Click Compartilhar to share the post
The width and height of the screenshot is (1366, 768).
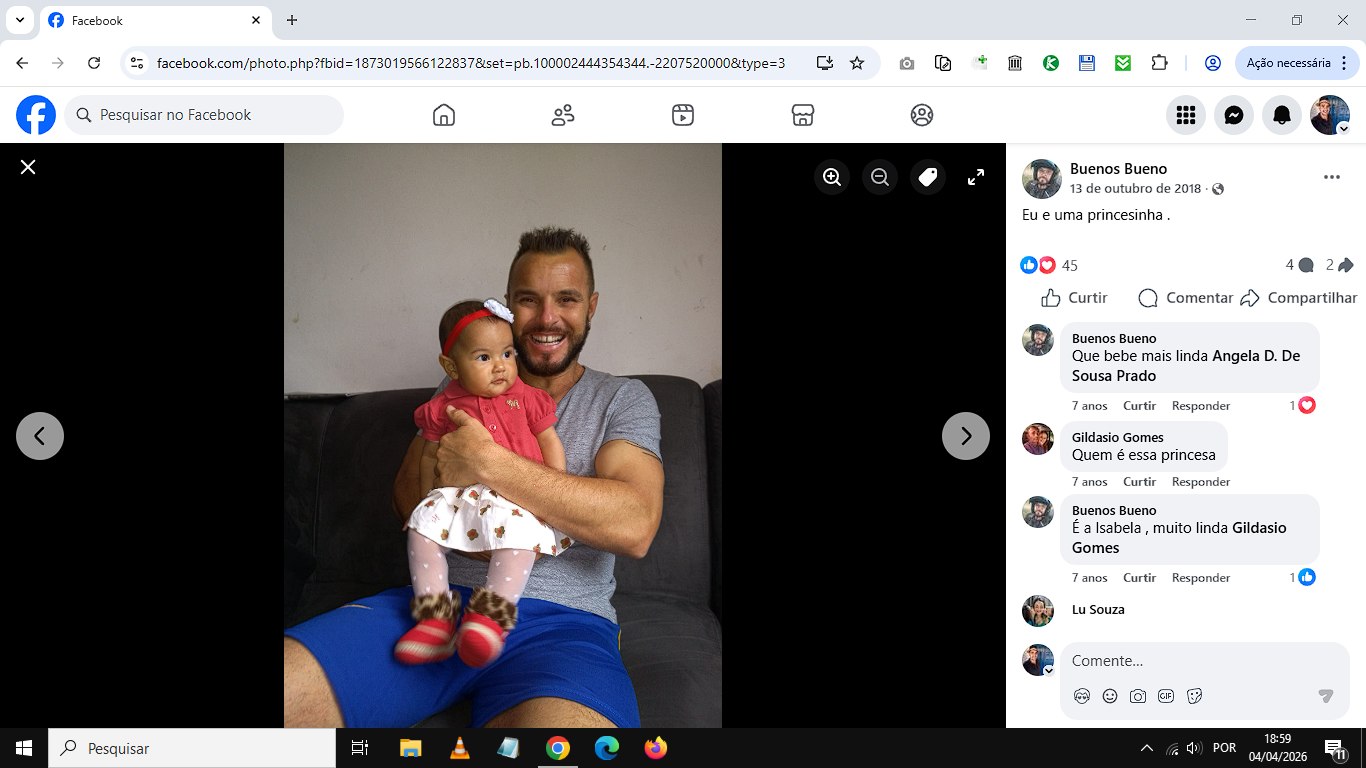click(1298, 298)
